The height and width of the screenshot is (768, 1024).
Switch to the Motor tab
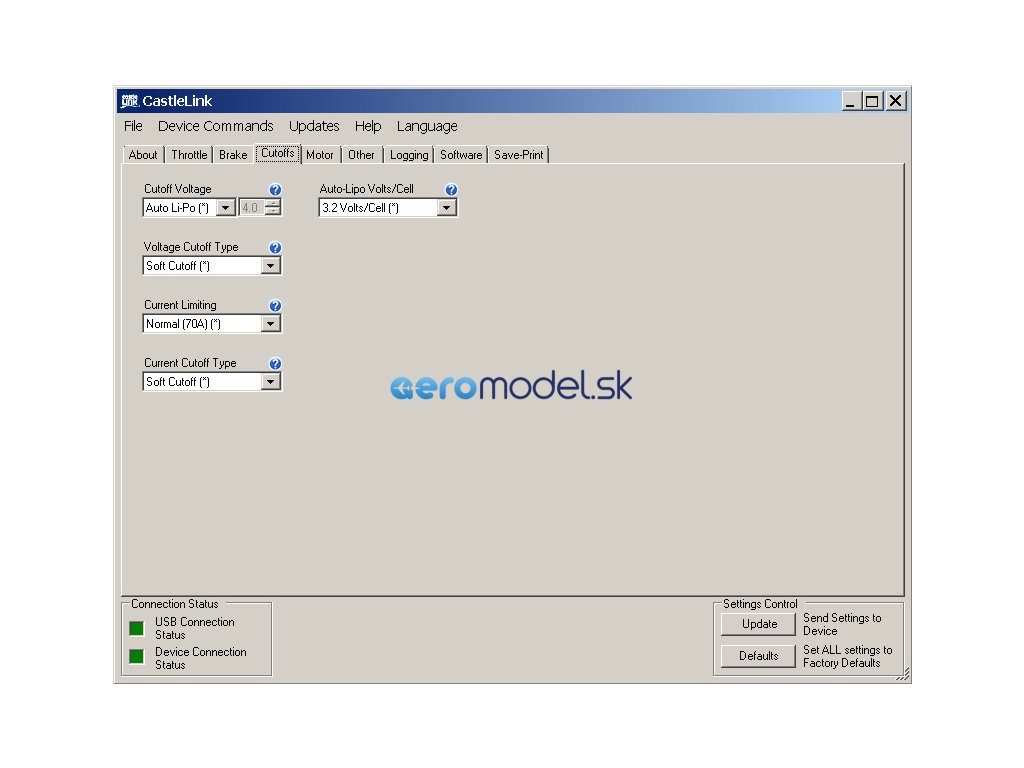(320, 155)
